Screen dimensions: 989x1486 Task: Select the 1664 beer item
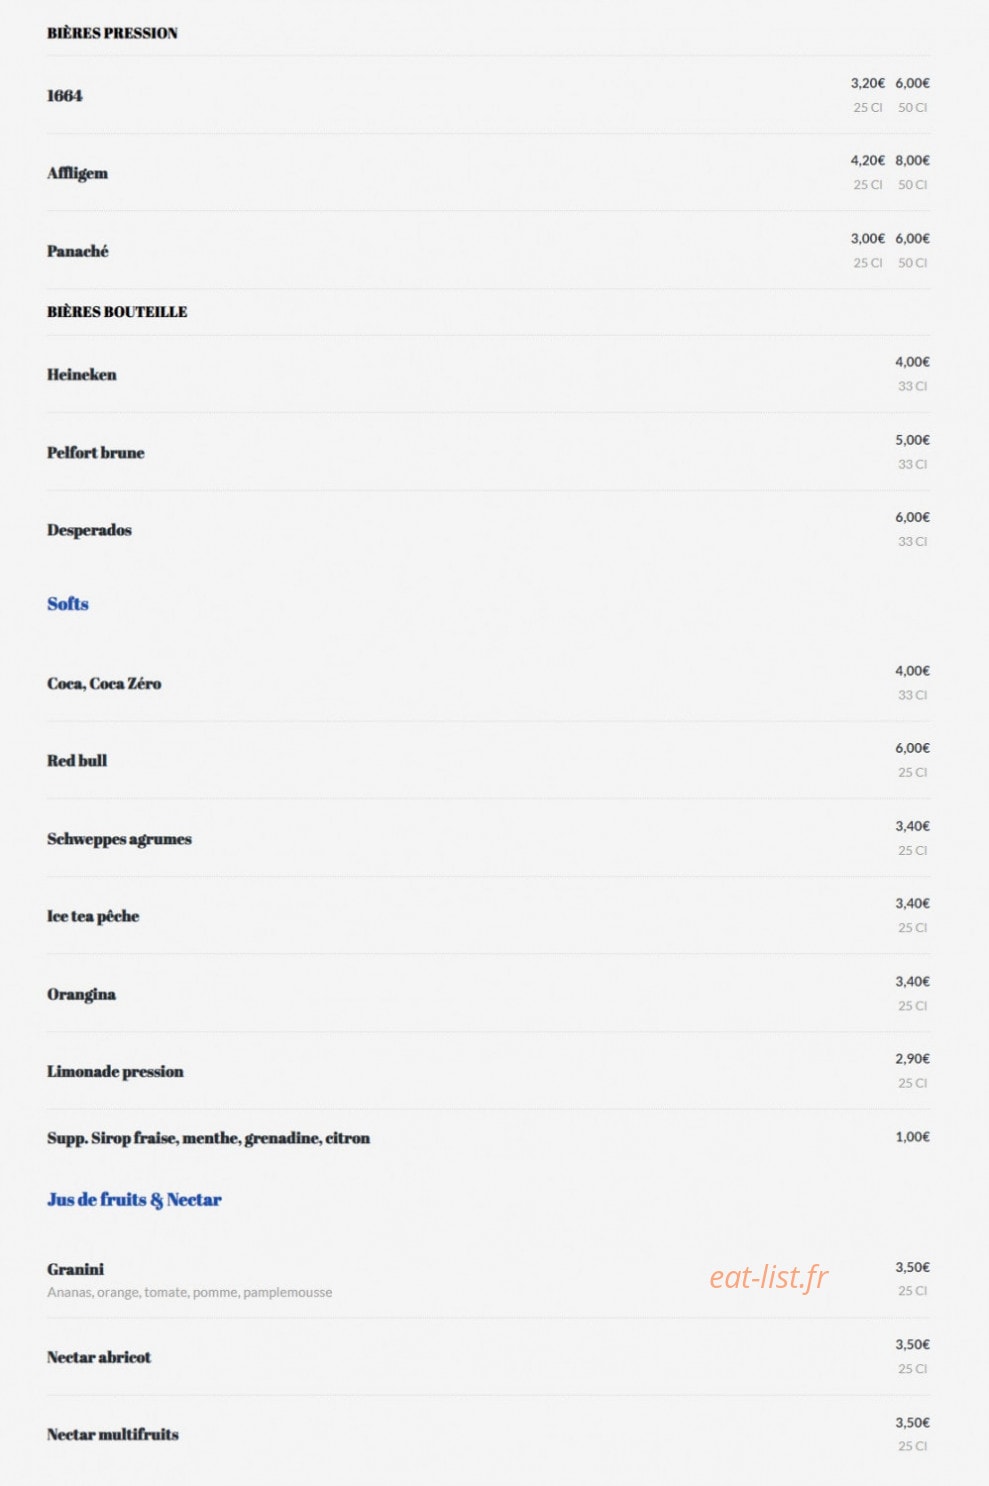click(65, 96)
